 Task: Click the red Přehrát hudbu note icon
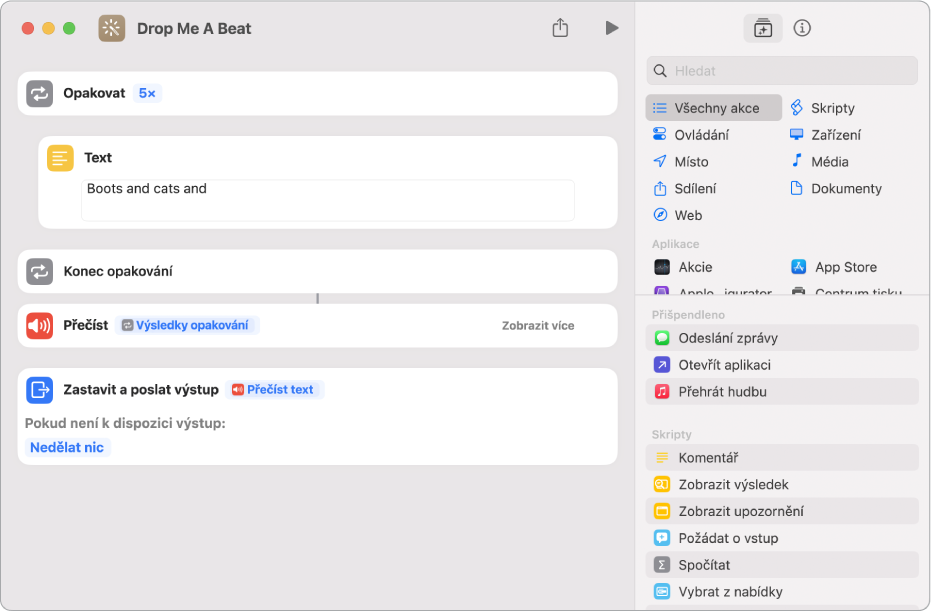(662, 392)
